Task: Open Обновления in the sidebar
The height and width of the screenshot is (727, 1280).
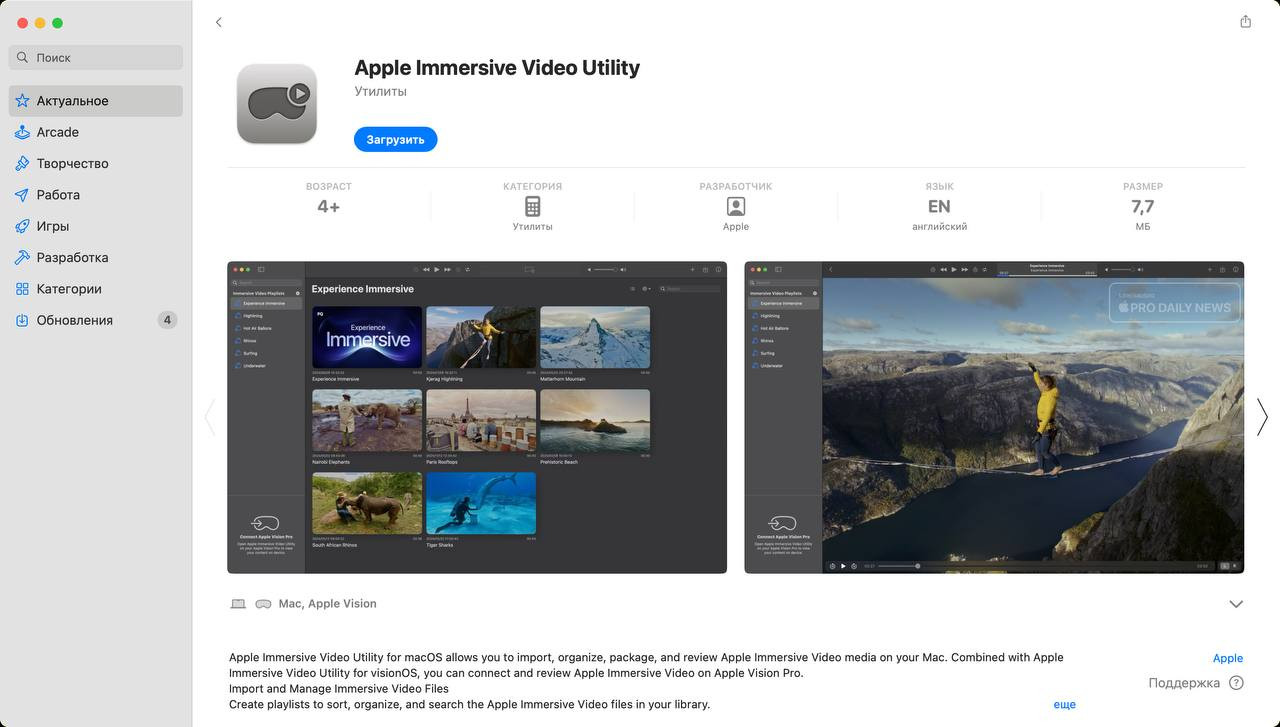Action: [96, 320]
